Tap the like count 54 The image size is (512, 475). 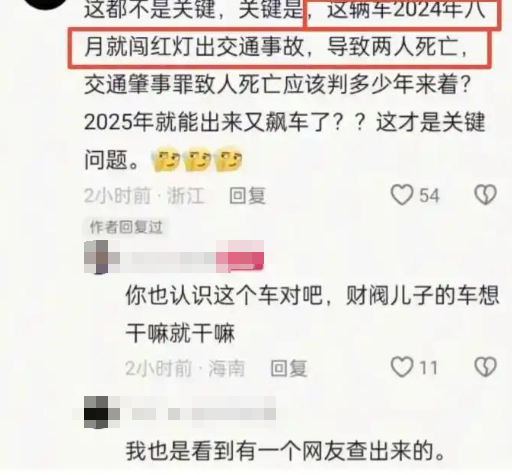[429, 195]
